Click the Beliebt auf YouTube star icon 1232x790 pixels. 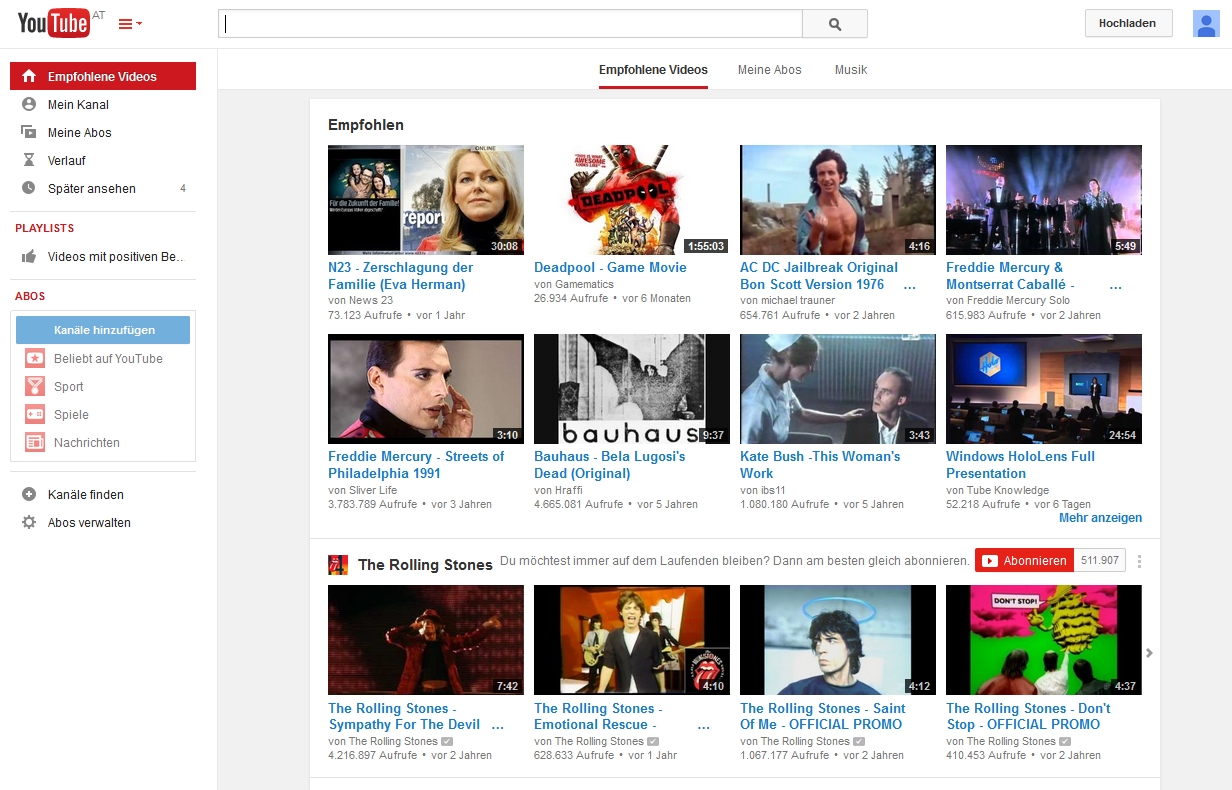pyautogui.click(x=35, y=358)
